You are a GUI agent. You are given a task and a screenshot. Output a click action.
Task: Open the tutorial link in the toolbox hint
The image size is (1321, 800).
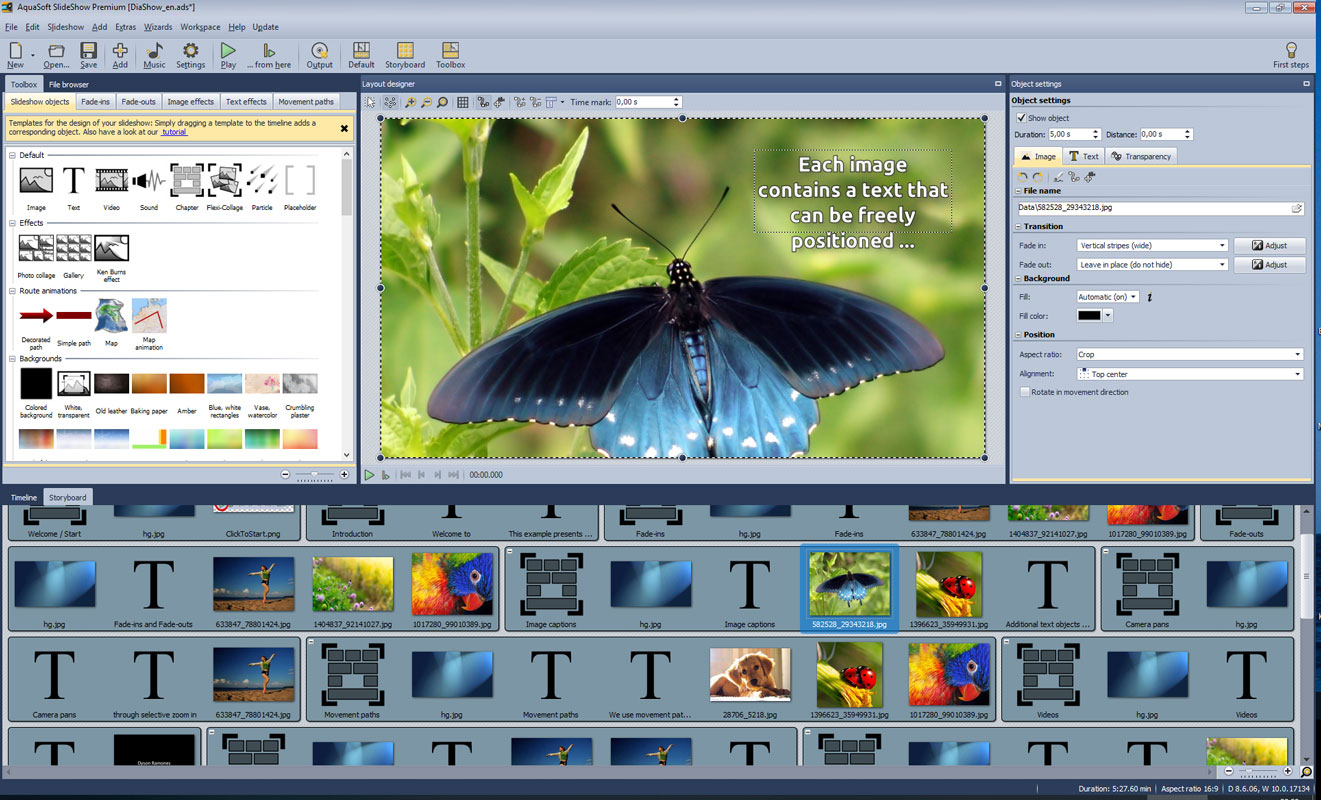click(174, 132)
